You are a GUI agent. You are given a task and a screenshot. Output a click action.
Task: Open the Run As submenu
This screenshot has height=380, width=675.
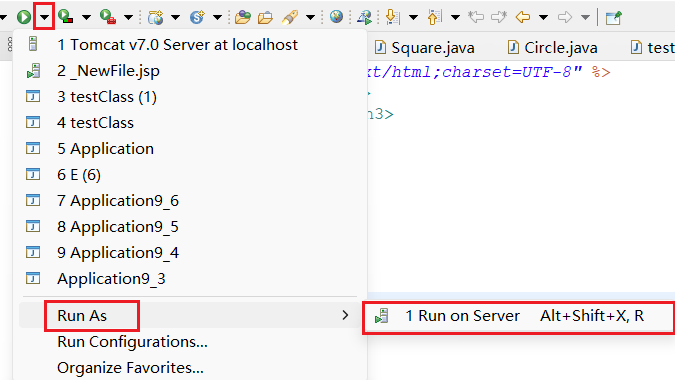coord(190,315)
